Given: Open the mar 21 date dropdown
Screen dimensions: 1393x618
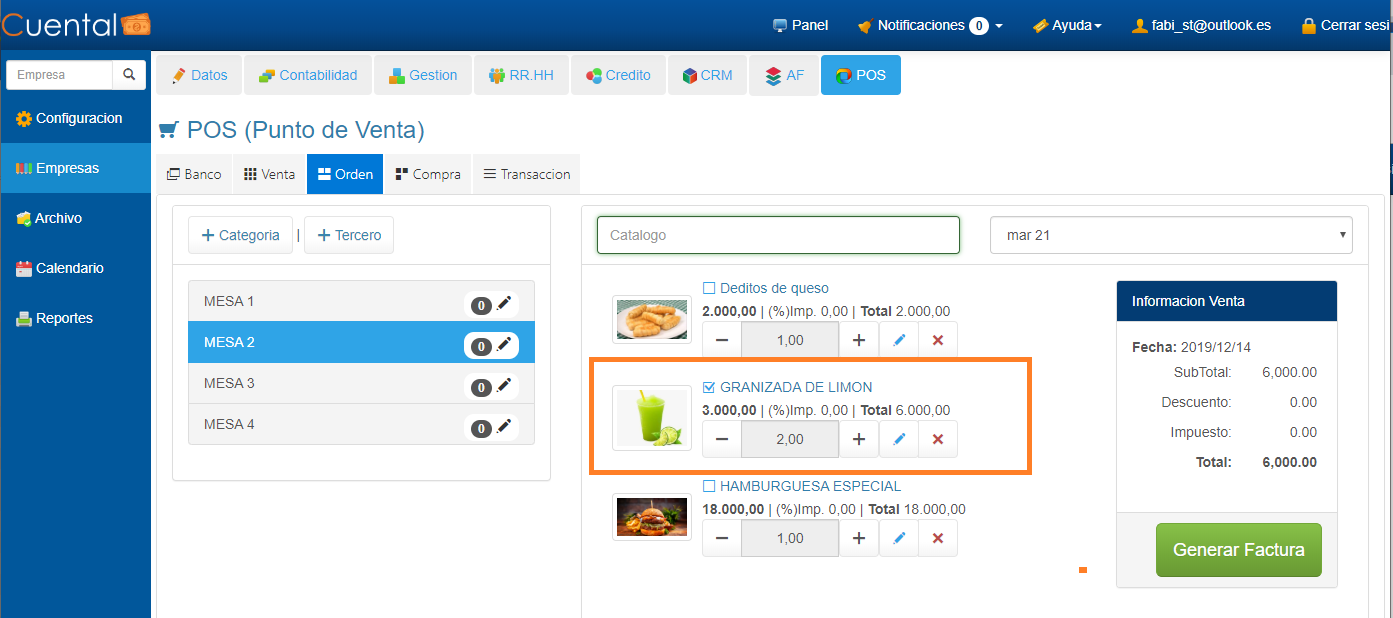Looking at the screenshot, I should pos(1171,235).
